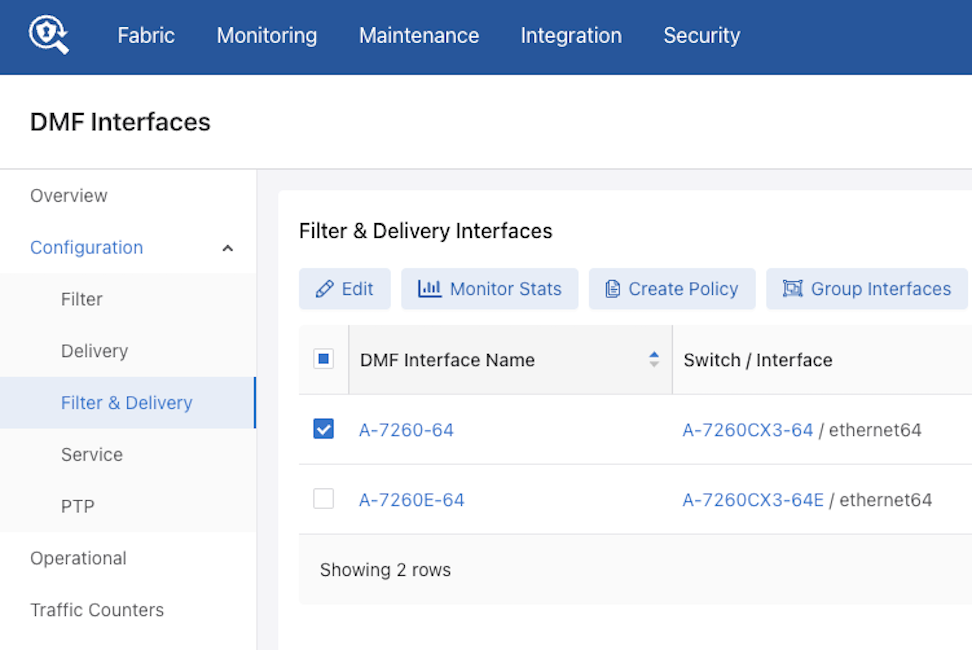Toggle the select-all header checkbox
Viewport: 972px width, 650px height.
323,359
